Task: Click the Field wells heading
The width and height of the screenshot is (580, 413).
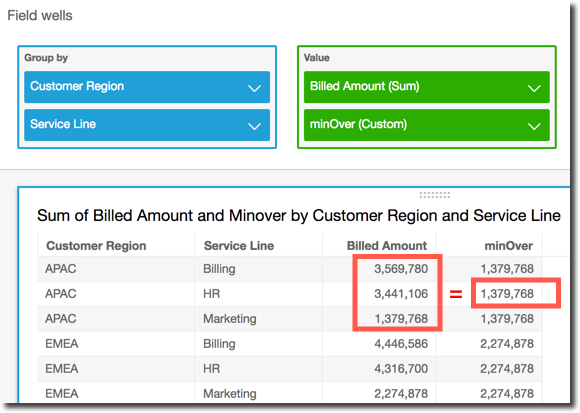Action: [x=40, y=16]
